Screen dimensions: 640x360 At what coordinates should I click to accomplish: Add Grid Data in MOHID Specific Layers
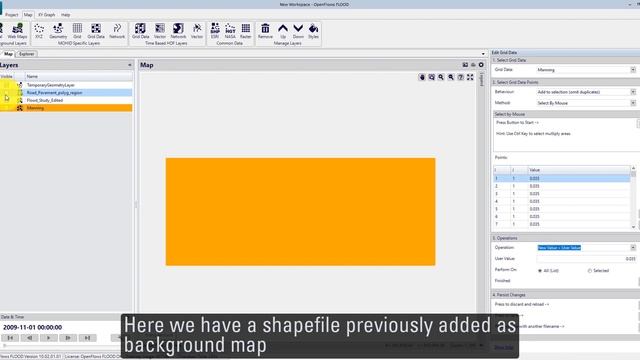[x=96, y=31]
